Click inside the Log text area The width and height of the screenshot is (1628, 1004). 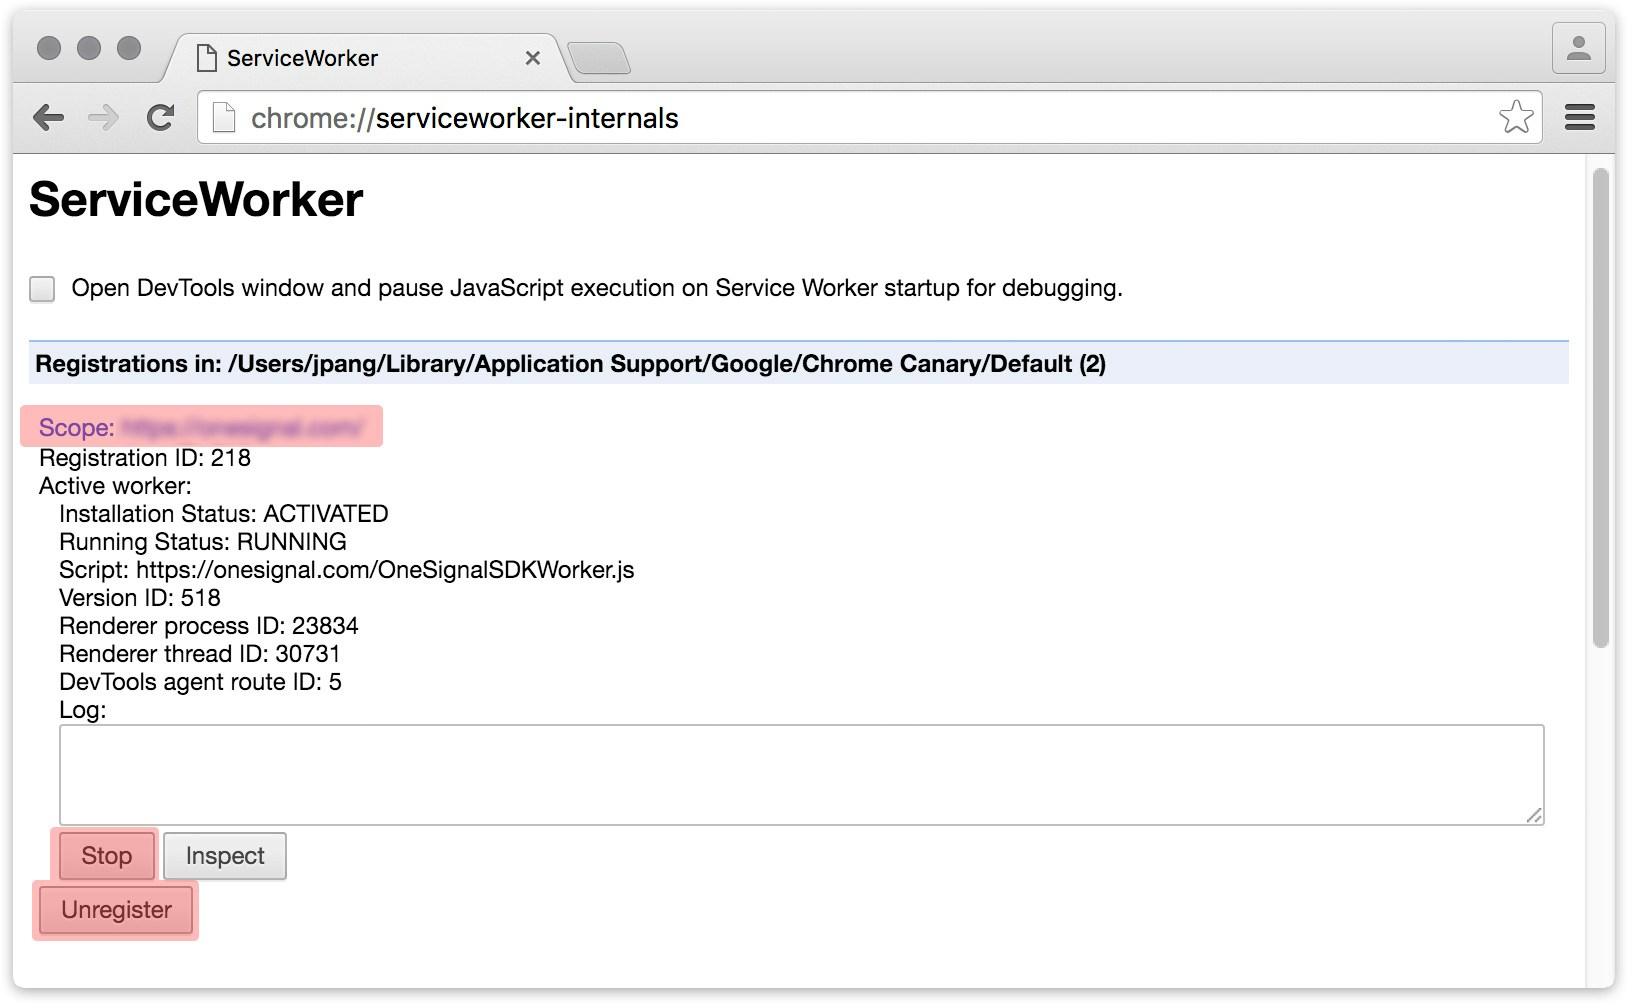pyautogui.click(x=801, y=774)
